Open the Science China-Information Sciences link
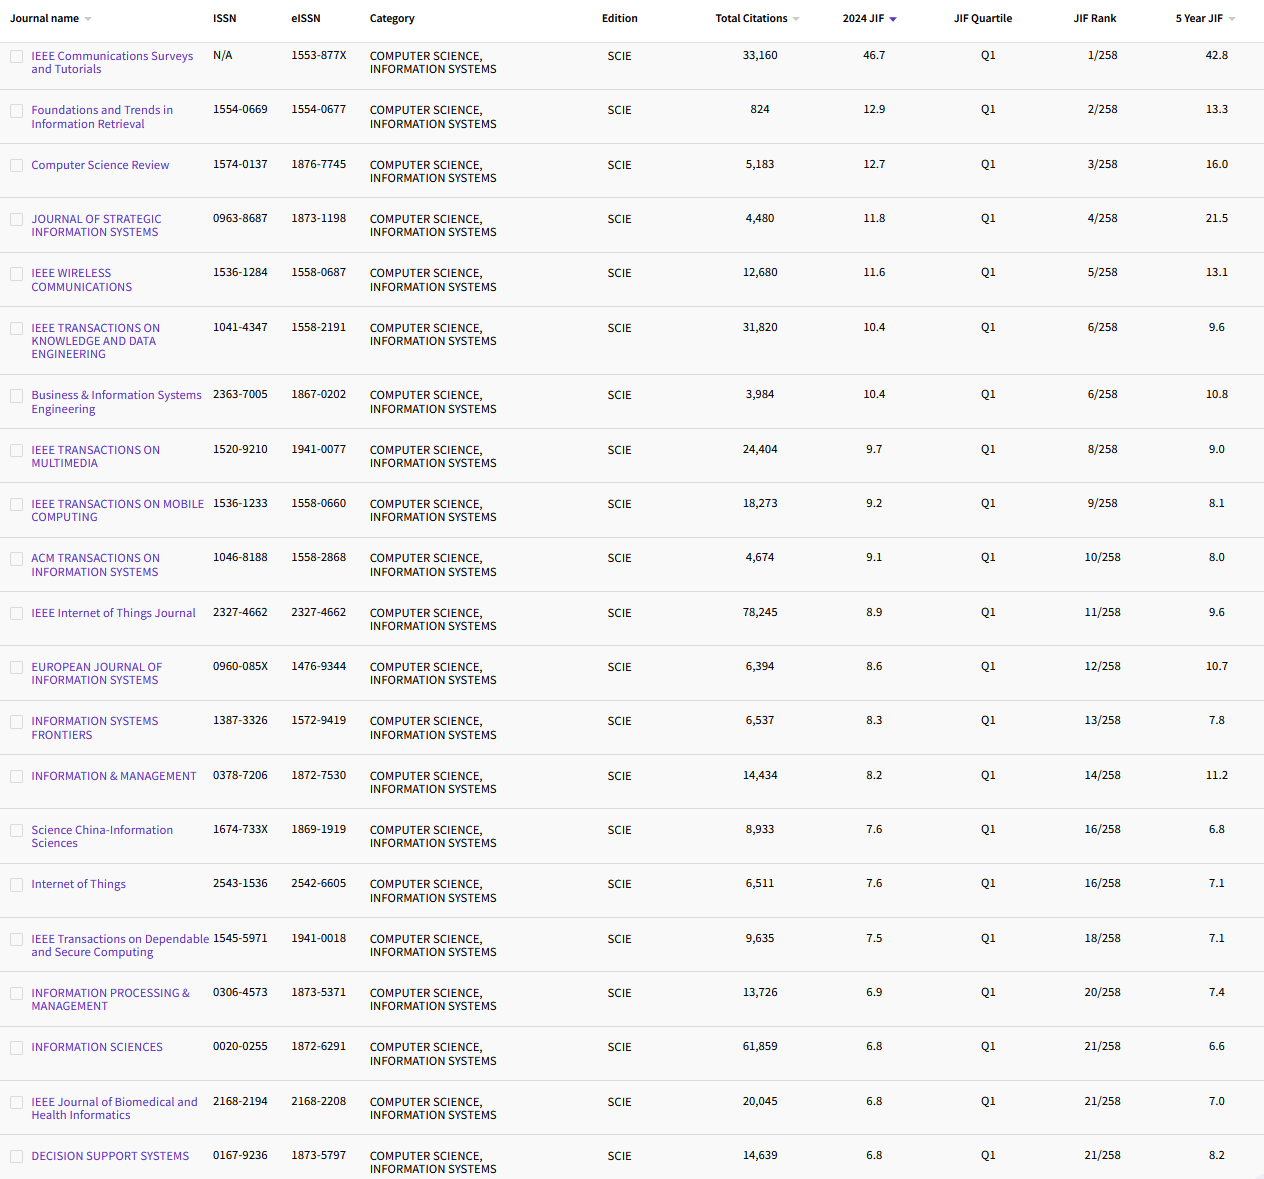The height and width of the screenshot is (1179, 1264). (101, 836)
